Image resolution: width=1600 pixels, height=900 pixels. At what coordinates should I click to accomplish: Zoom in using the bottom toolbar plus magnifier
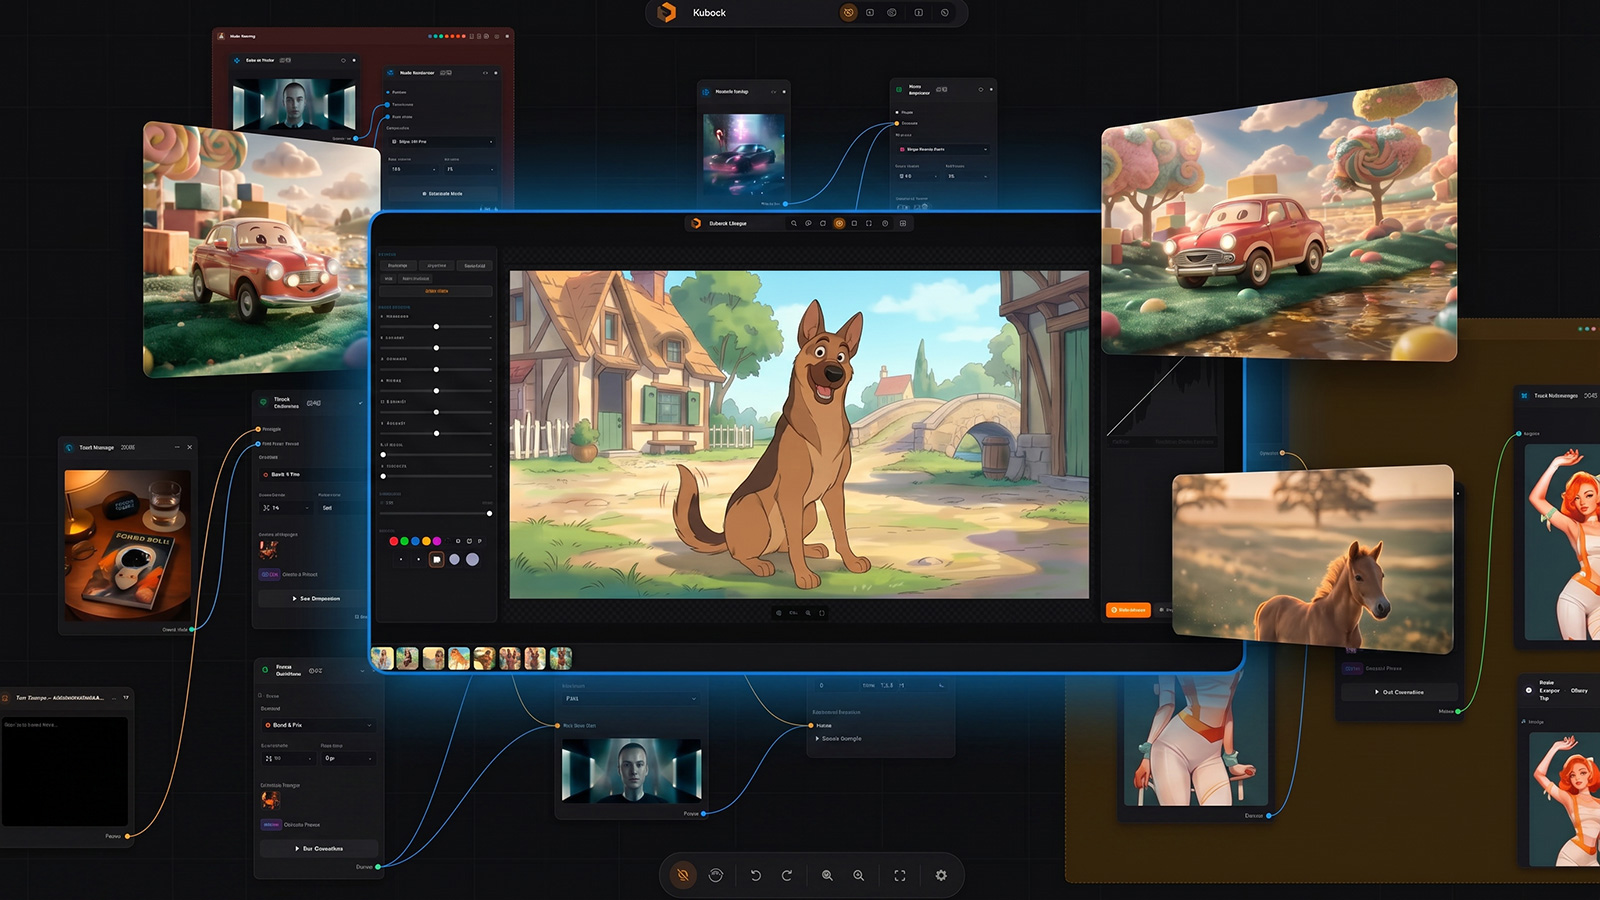[858, 875]
